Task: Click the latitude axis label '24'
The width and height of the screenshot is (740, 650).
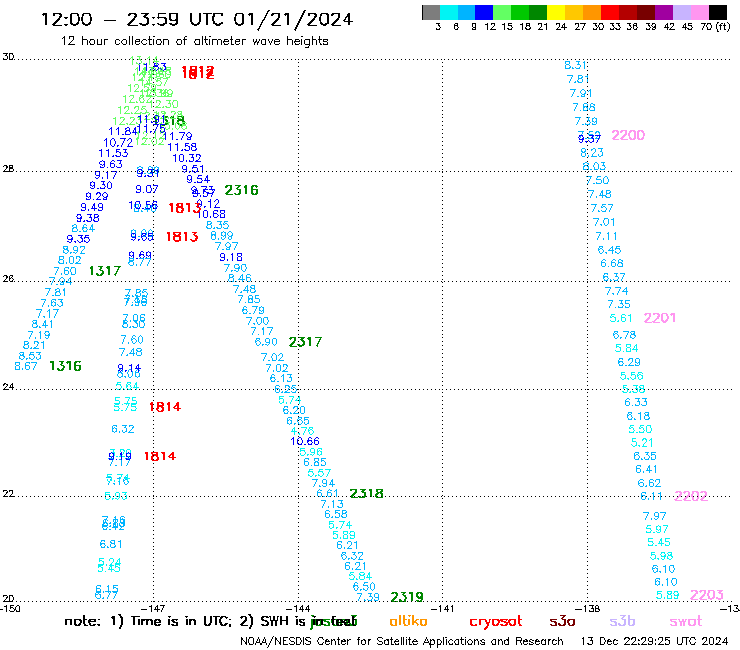Action: tap(8, 387)
